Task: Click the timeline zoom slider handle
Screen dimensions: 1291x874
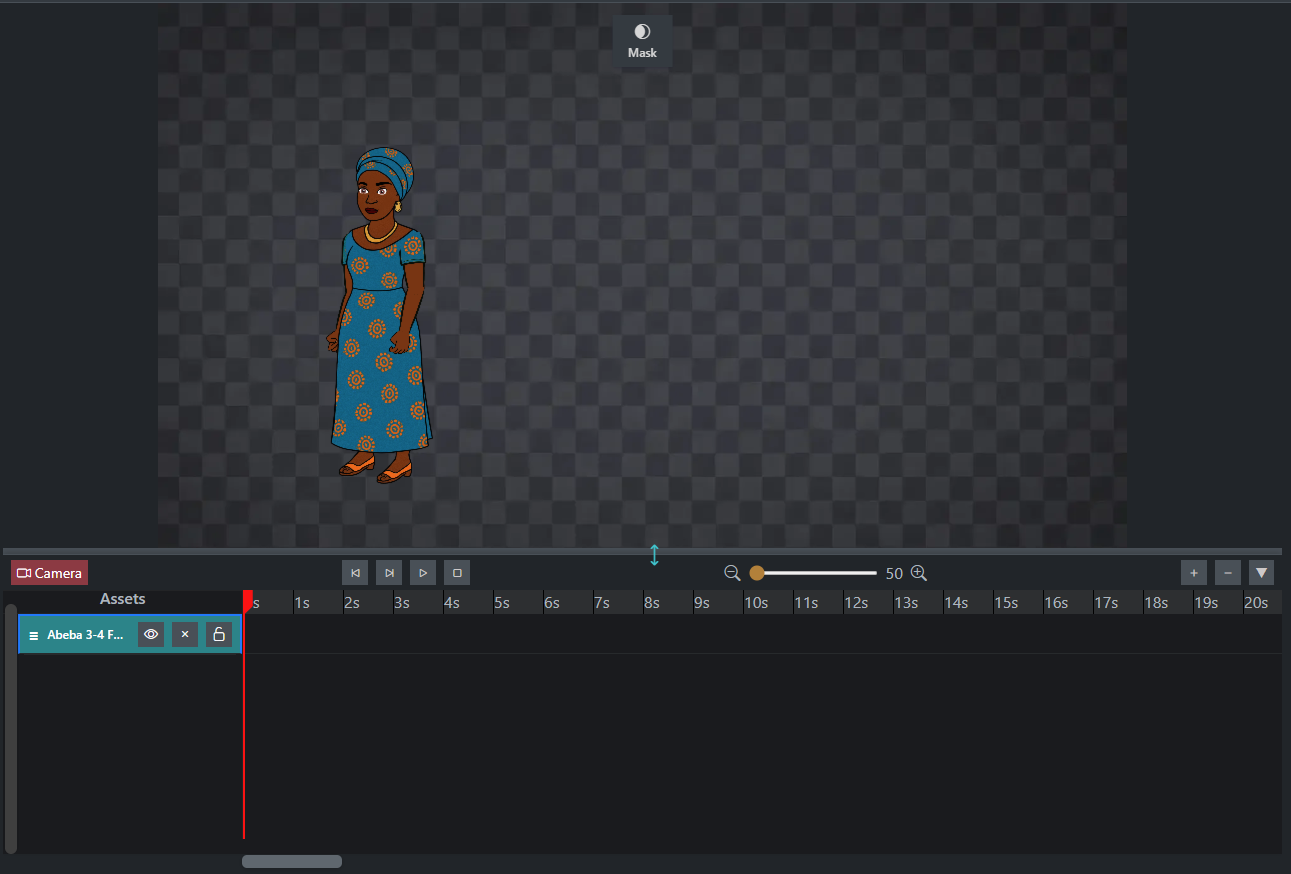Action: (x=757, y=573)
